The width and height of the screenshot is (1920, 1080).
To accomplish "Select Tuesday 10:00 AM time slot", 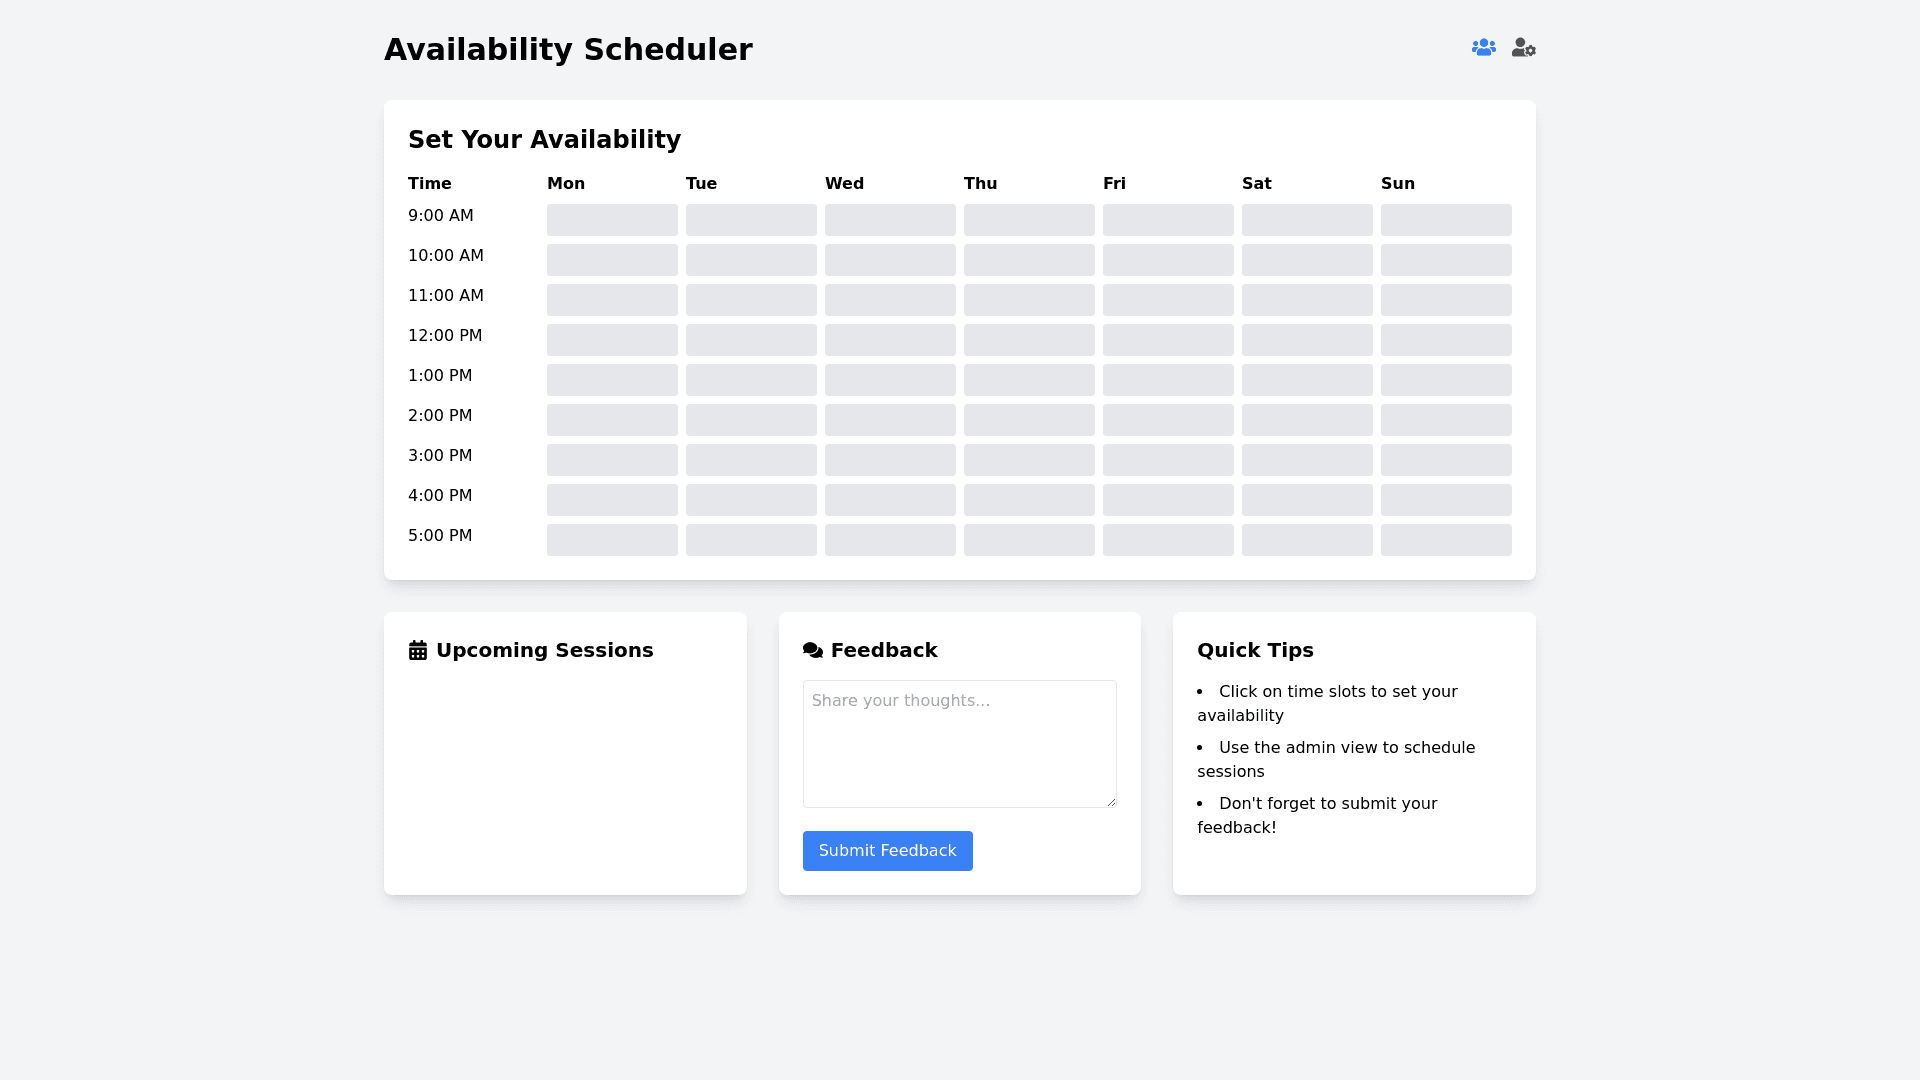I will [x=751, y=260].
